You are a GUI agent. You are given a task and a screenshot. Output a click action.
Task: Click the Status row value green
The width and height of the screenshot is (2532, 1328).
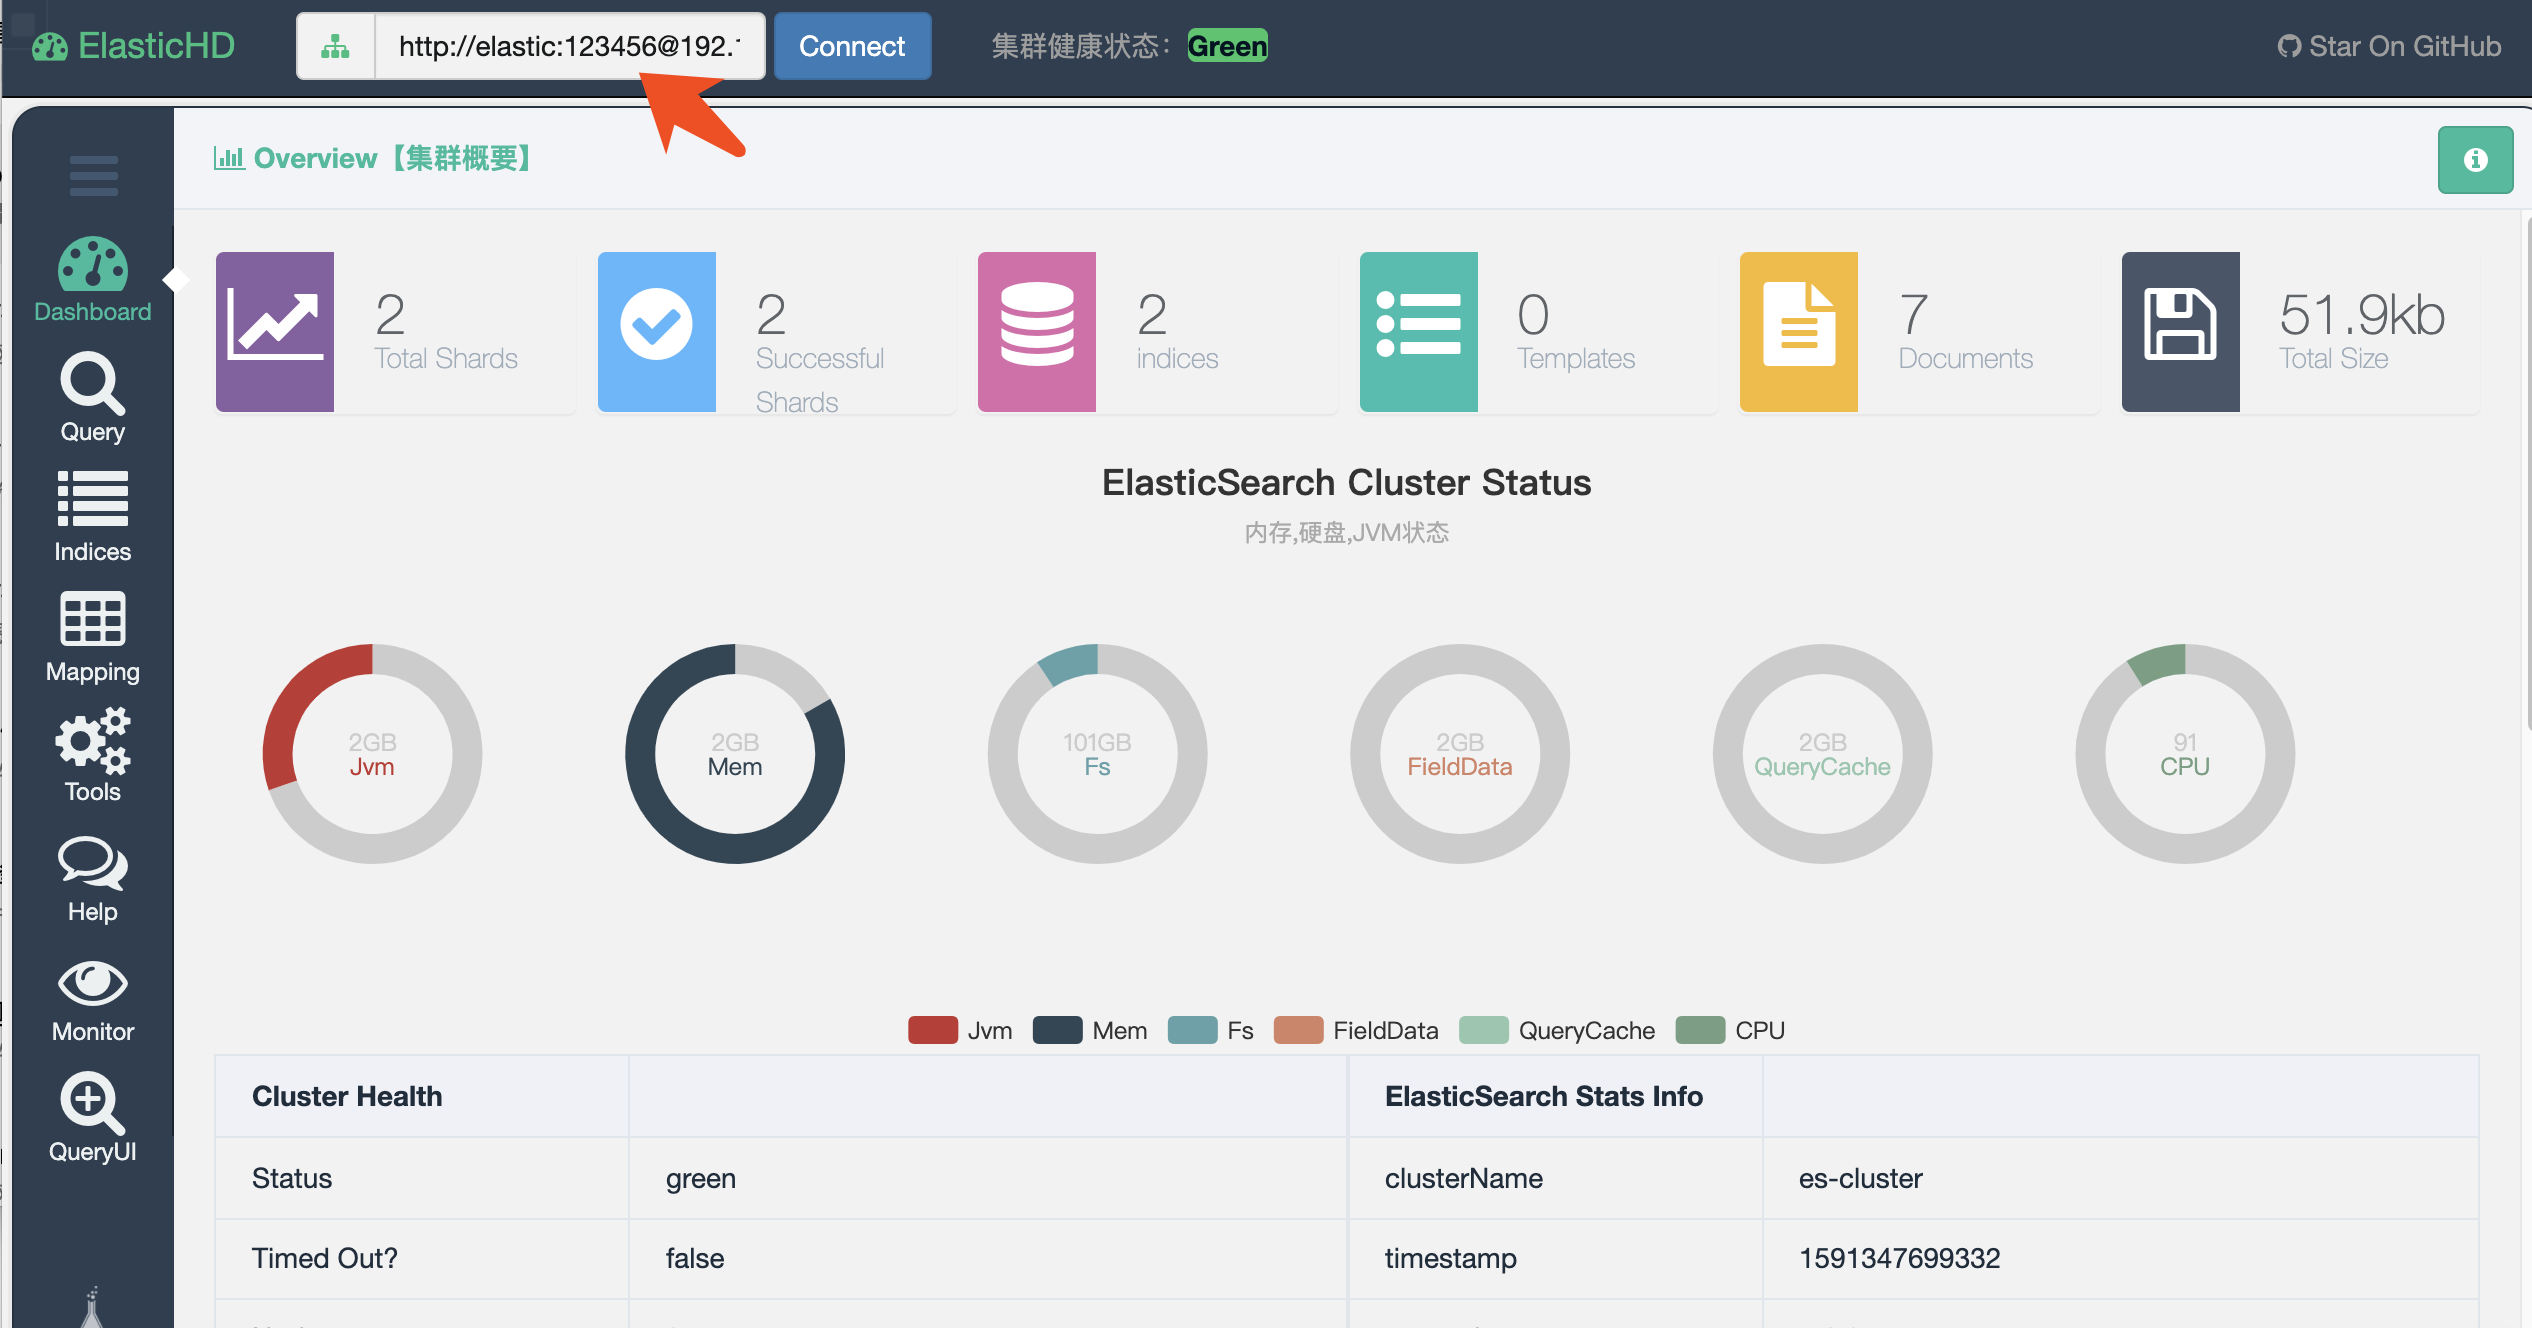(x=700, y=1179)
